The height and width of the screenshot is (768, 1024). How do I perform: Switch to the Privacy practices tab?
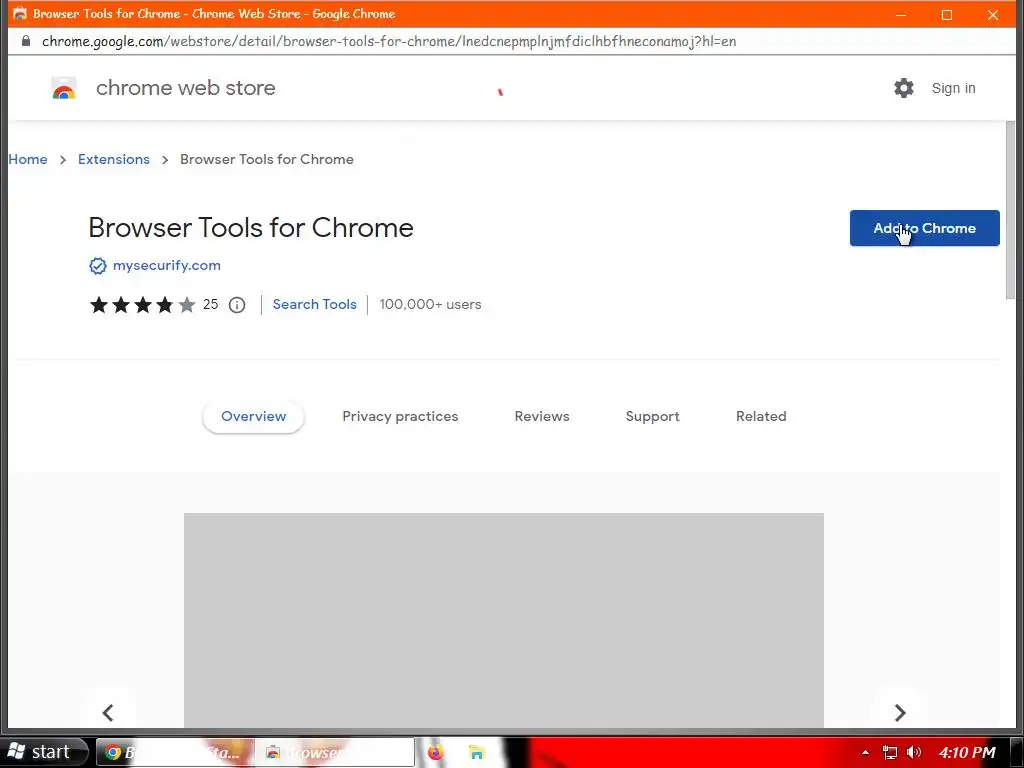click(400, 417)
